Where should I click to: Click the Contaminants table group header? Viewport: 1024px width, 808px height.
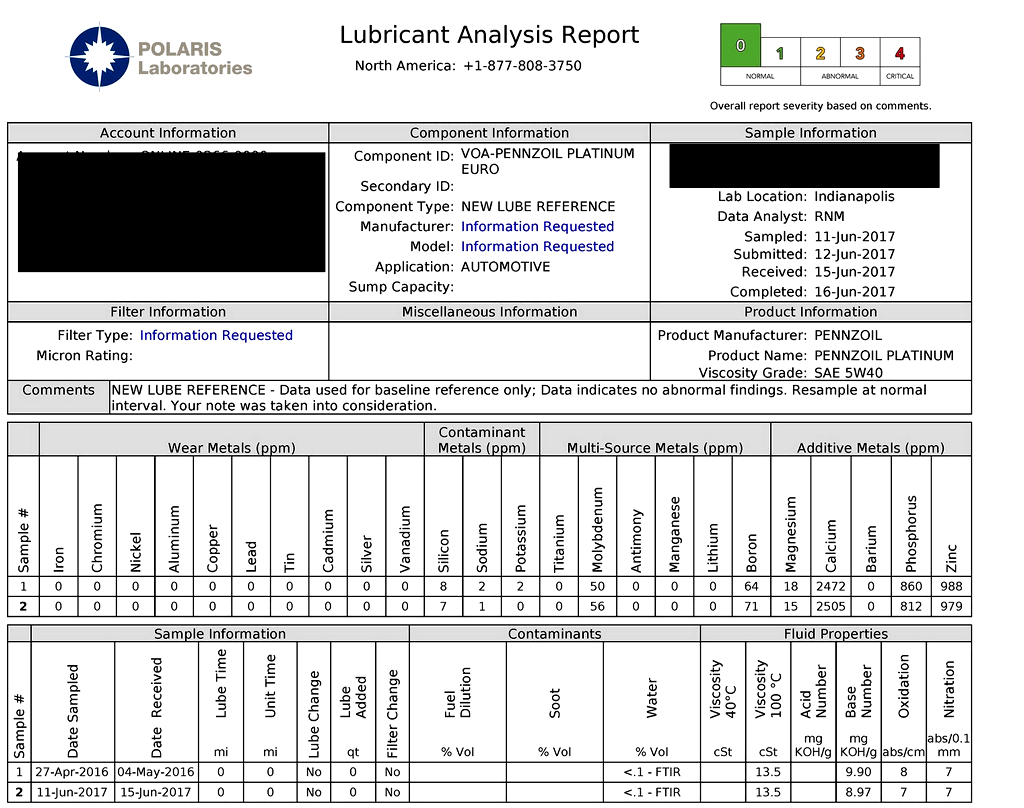coord(554,634)
